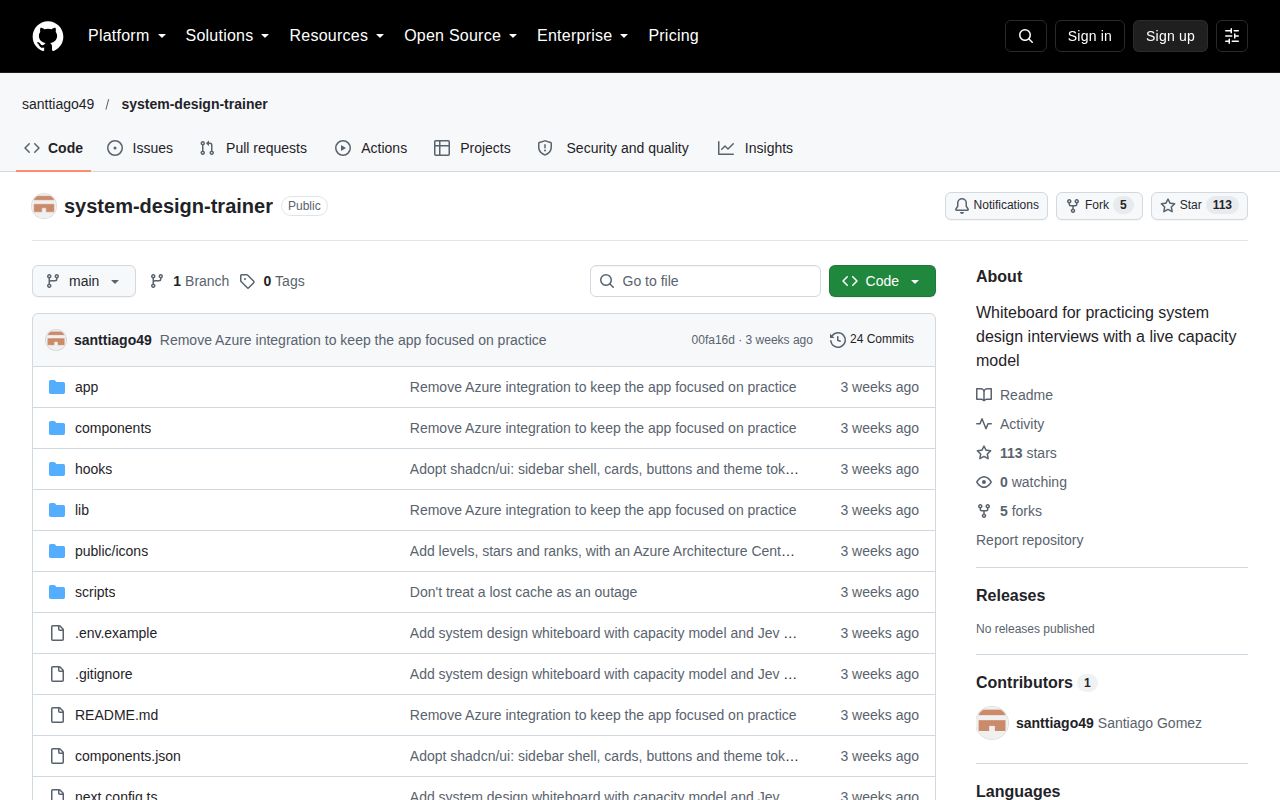Viewport: 1280px width, 800px height.
Task: Open the main branch selector dropdown
Action: 84,281
